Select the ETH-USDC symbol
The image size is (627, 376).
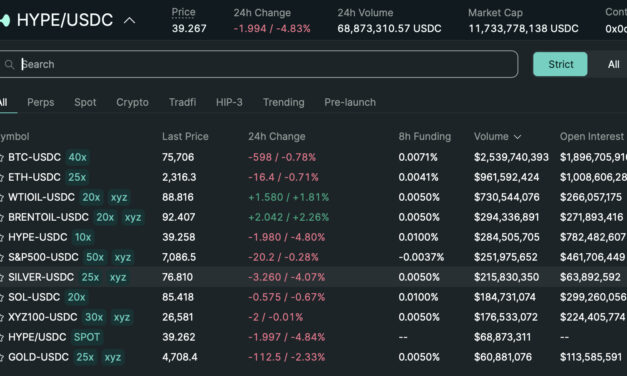34,177
